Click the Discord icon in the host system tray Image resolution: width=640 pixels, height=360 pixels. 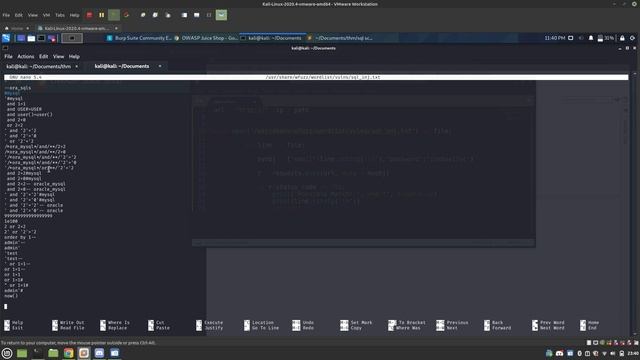click(x=559, y=353)
